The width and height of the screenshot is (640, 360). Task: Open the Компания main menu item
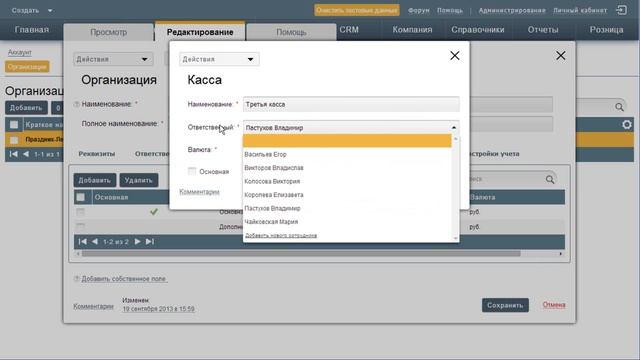pyautogui.click(x=412, y=29)
